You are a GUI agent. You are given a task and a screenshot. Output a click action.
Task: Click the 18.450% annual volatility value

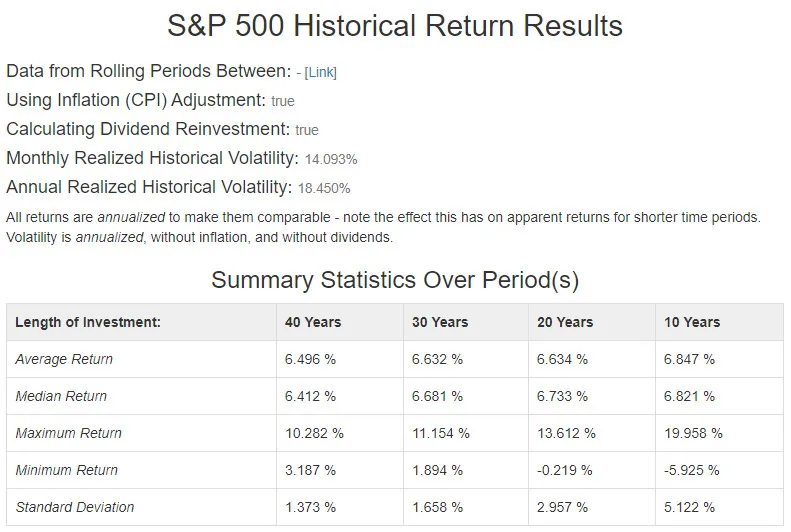[x=324, y=188]
